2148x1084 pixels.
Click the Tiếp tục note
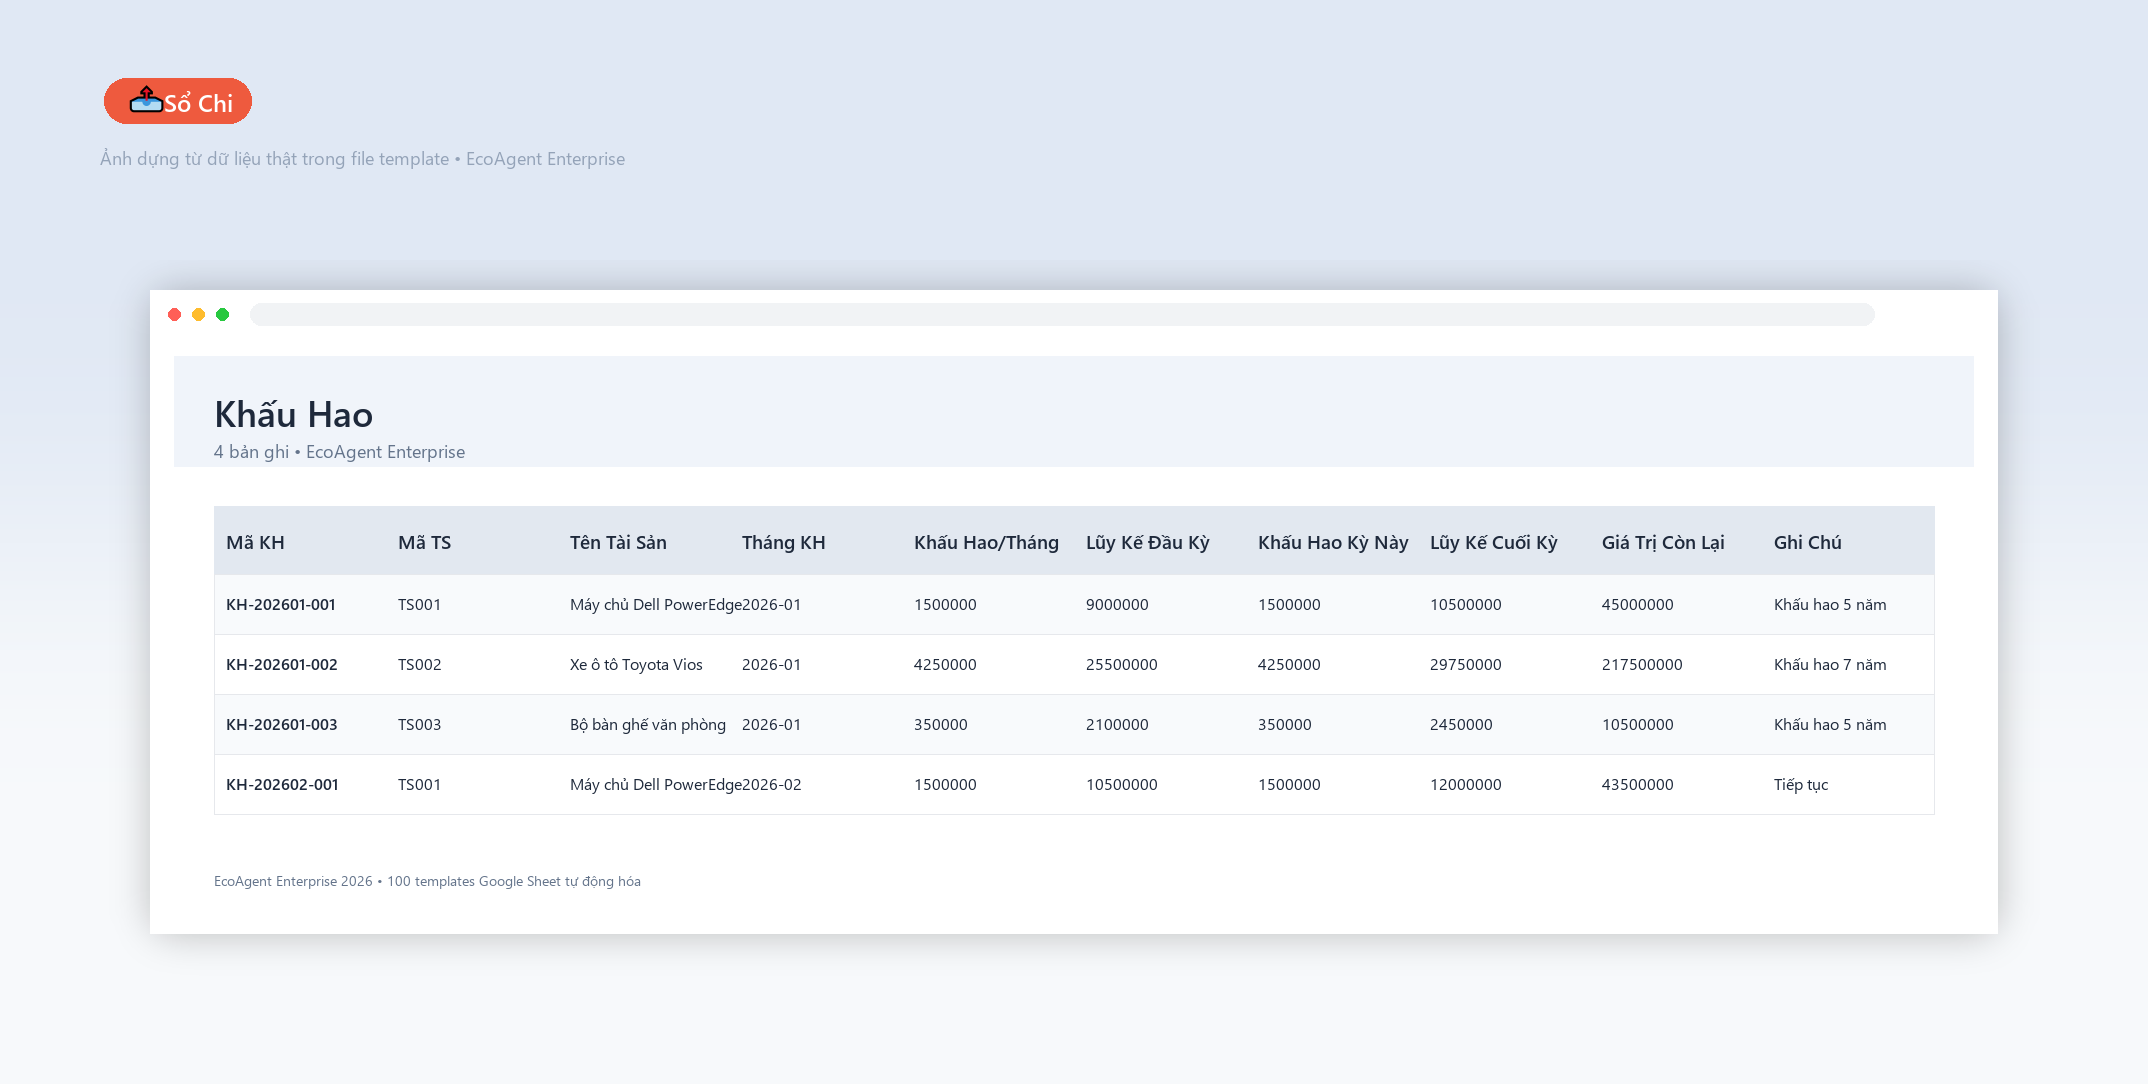1801,784
